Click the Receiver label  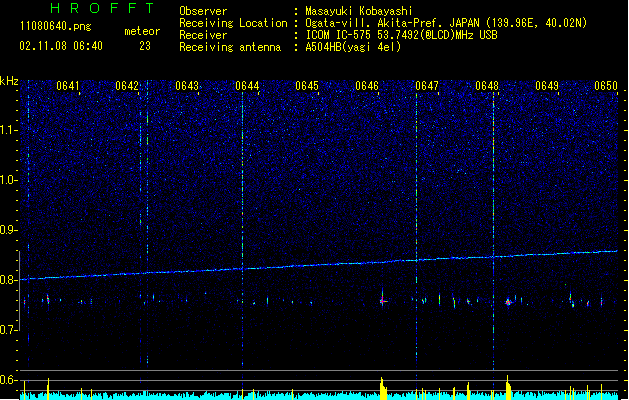click(x=203, y=35)
